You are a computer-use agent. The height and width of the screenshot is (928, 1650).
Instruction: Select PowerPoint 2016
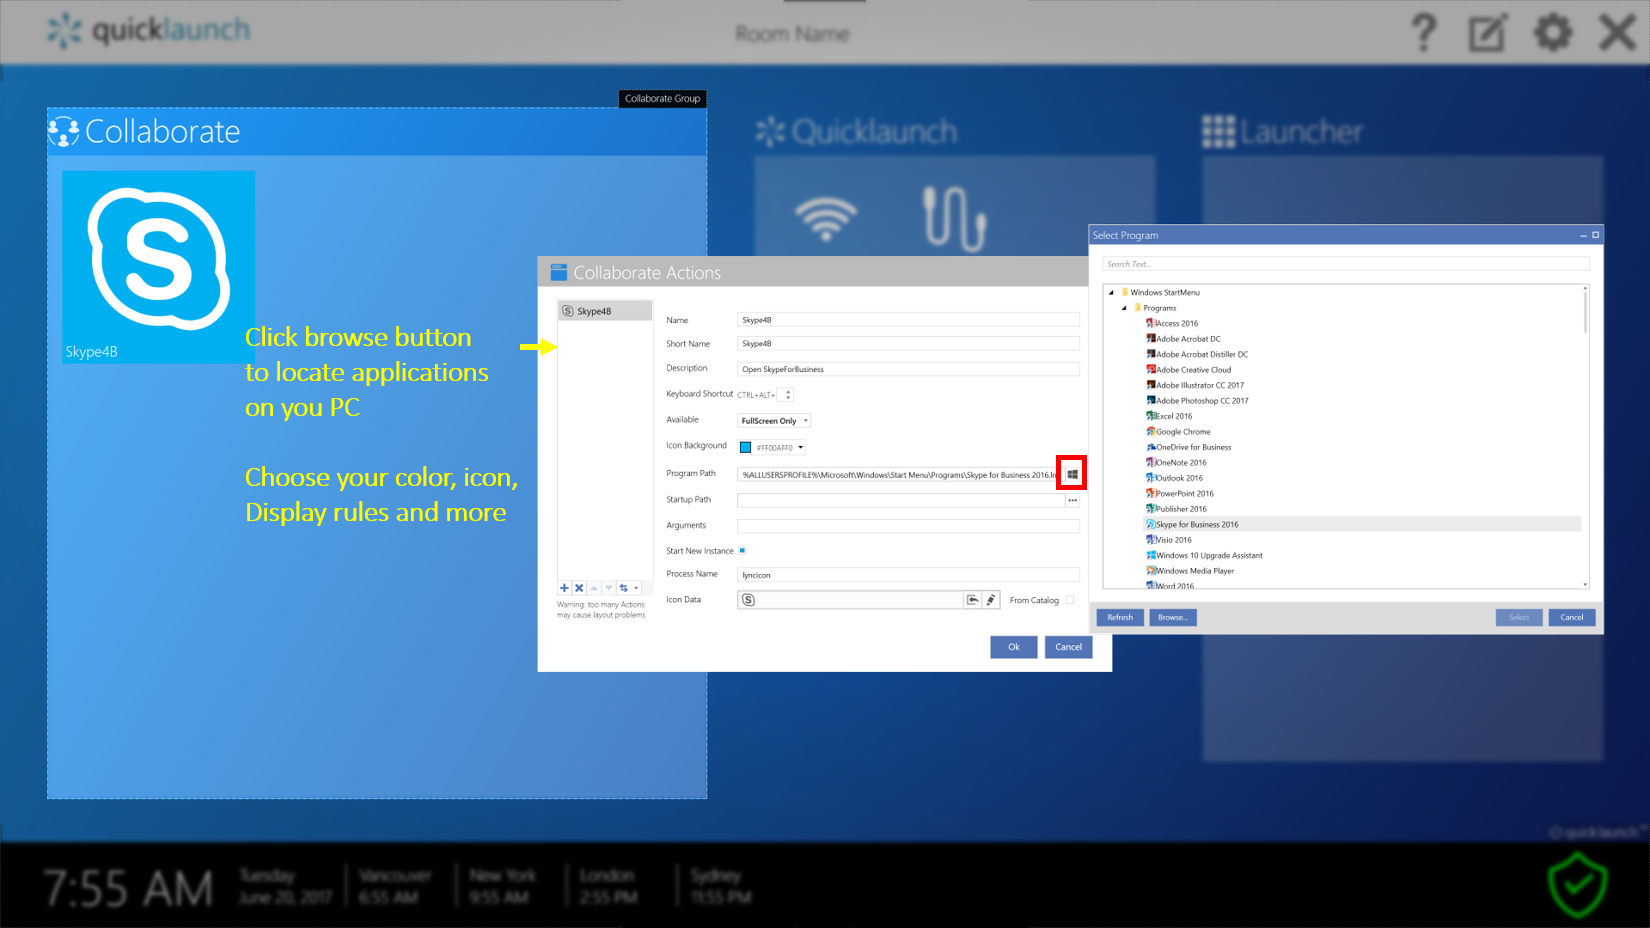pos(1180,494)
